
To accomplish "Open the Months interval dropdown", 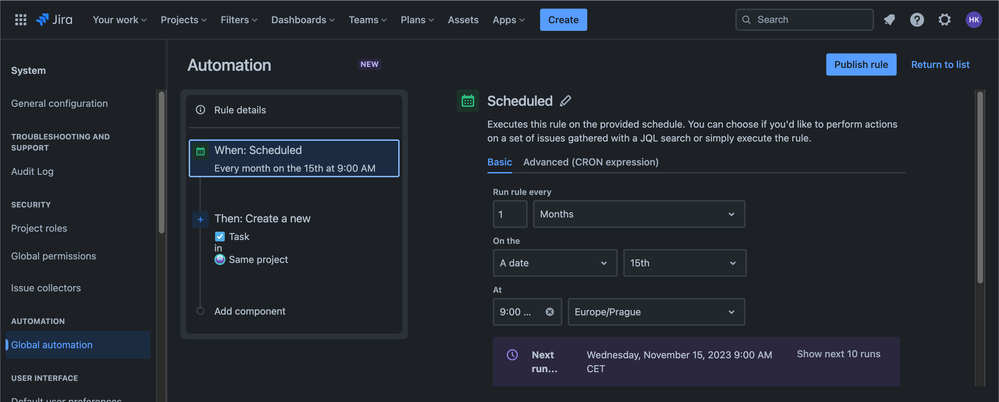I will [x=639, y=214].
